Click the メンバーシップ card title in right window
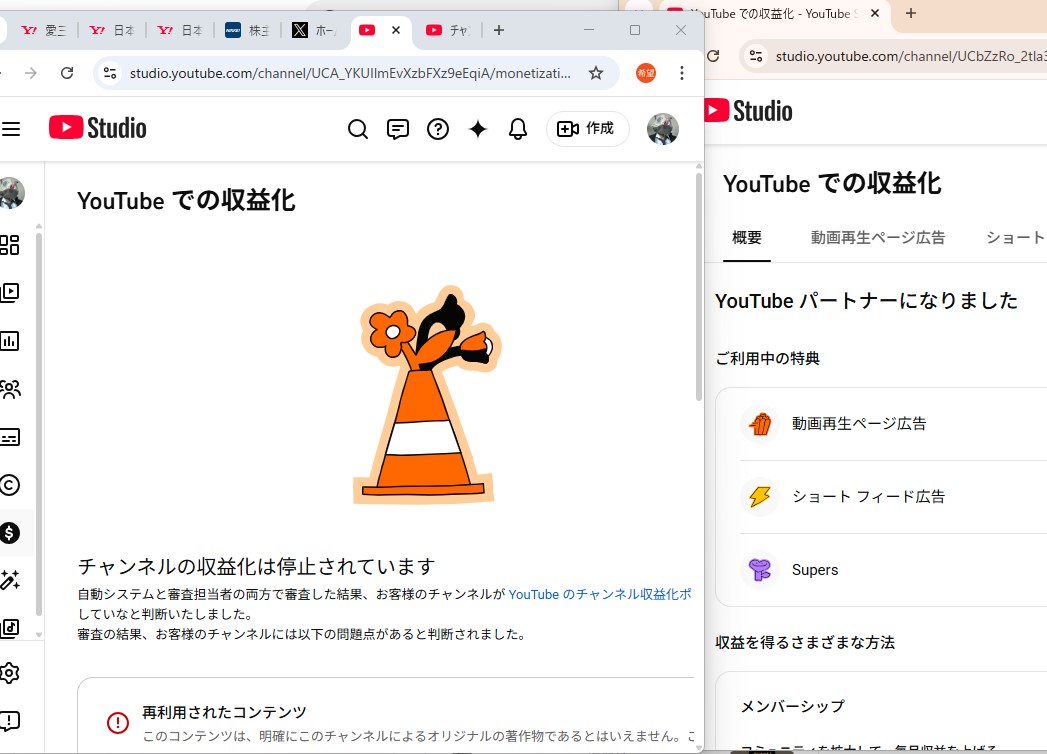 [x=793, y=706]
